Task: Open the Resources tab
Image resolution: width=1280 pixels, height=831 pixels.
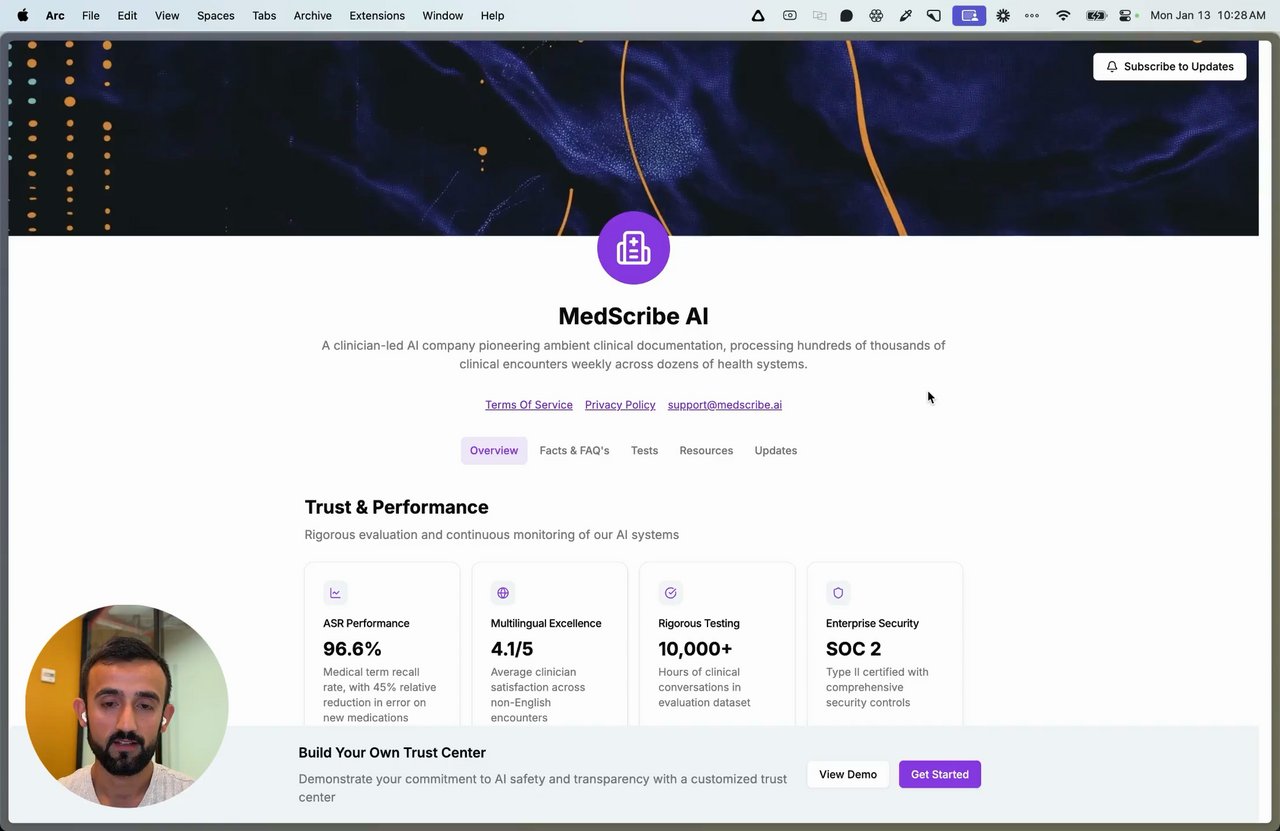Action: point(706,451)
